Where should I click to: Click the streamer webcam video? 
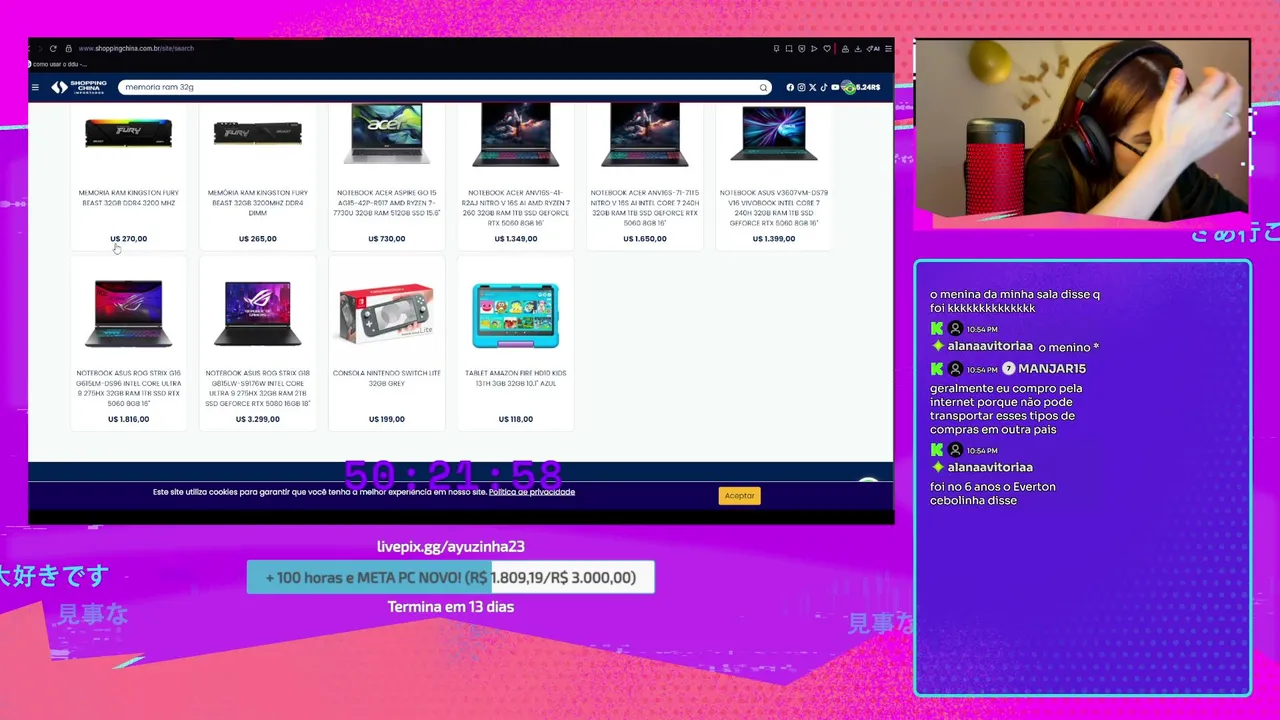pos(1082,128)
